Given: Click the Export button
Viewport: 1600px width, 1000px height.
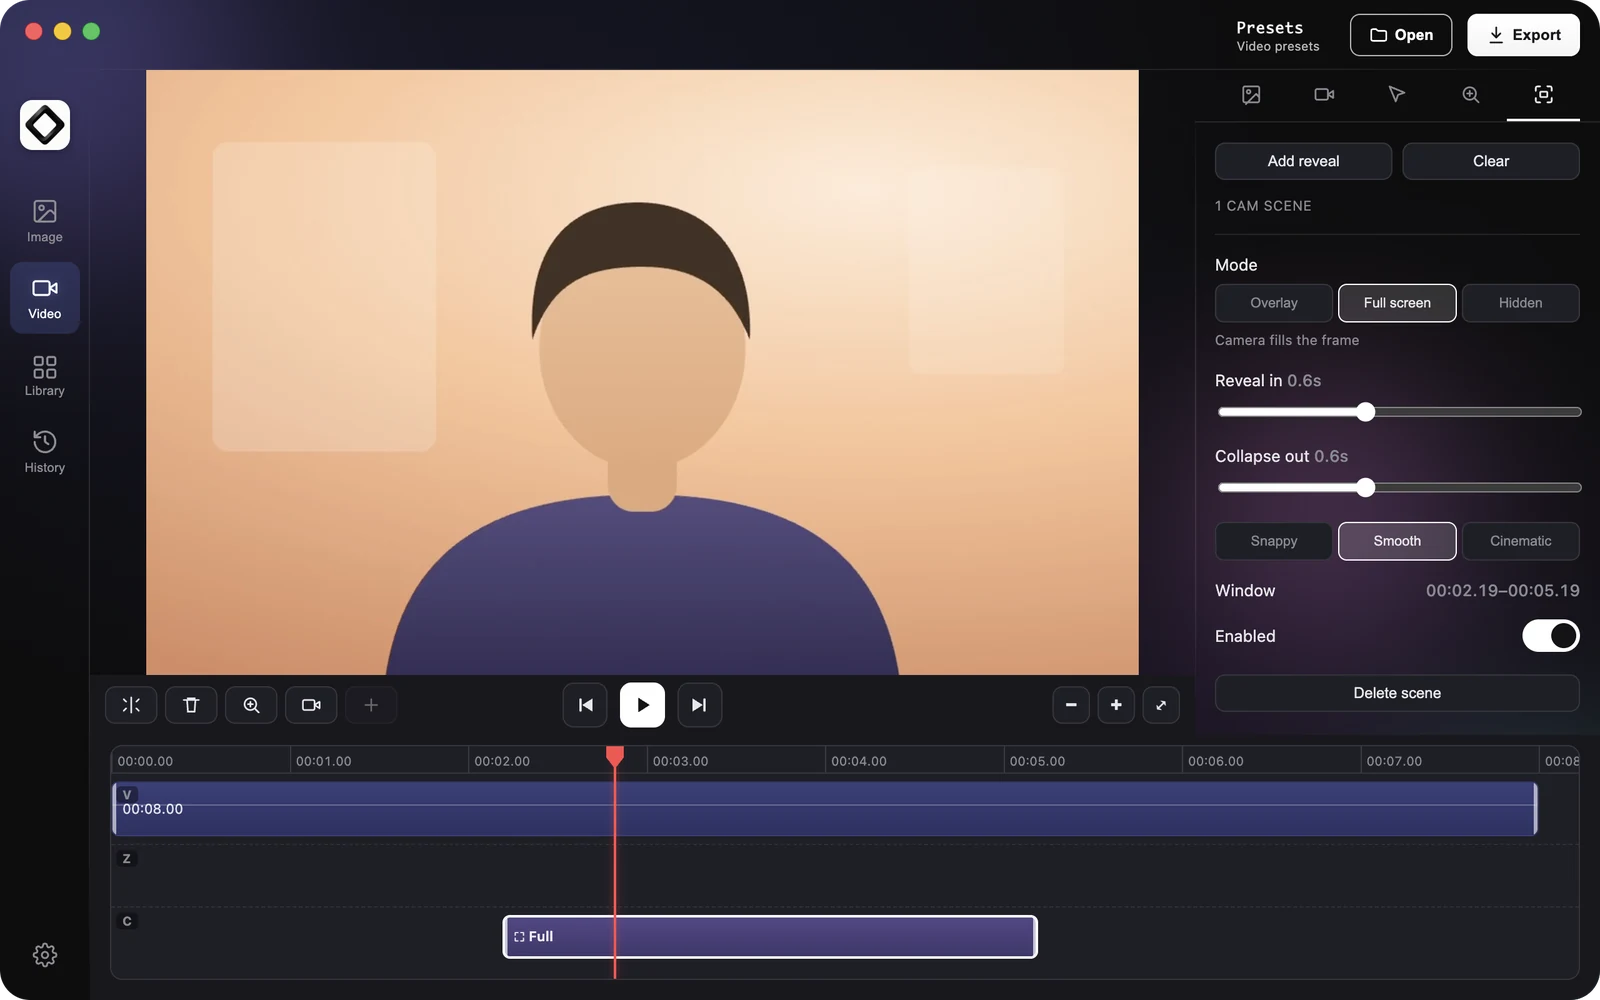Looking at the screenshot, I should tap(1523, 35).
